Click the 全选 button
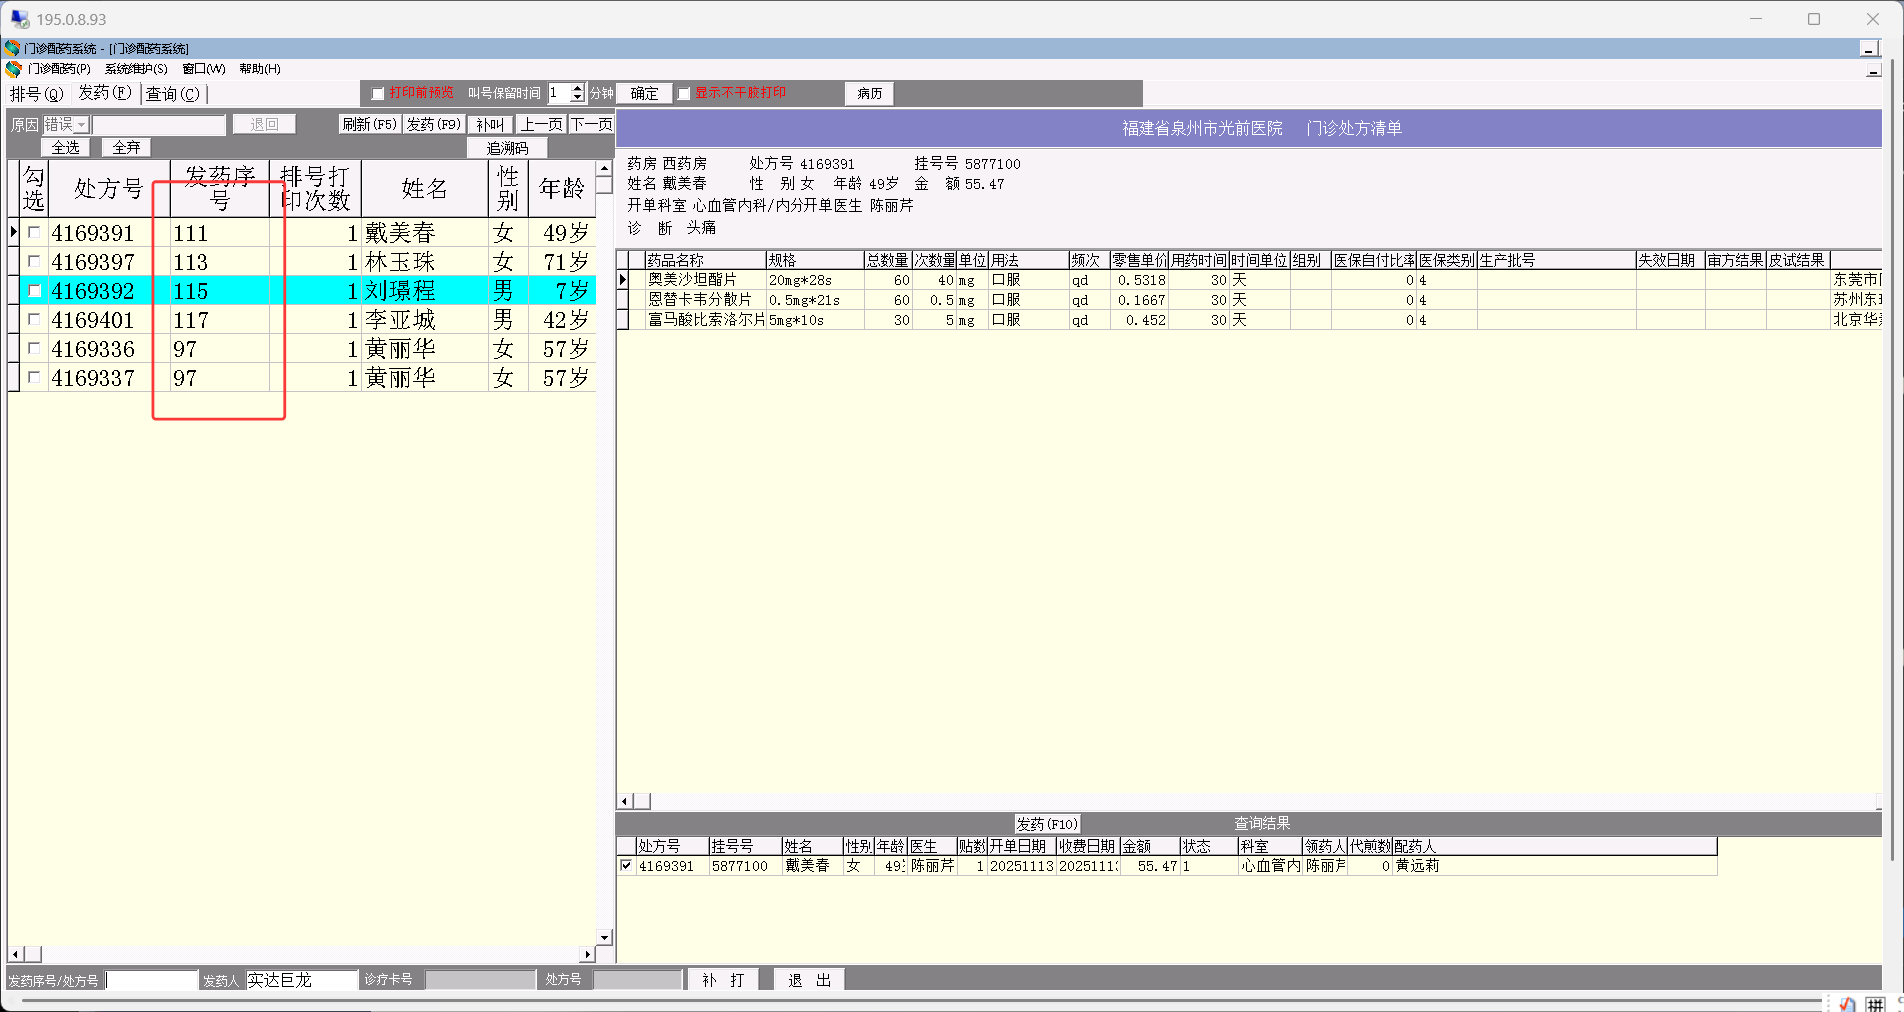1904x1012 pixels. [x=66, y=148]
